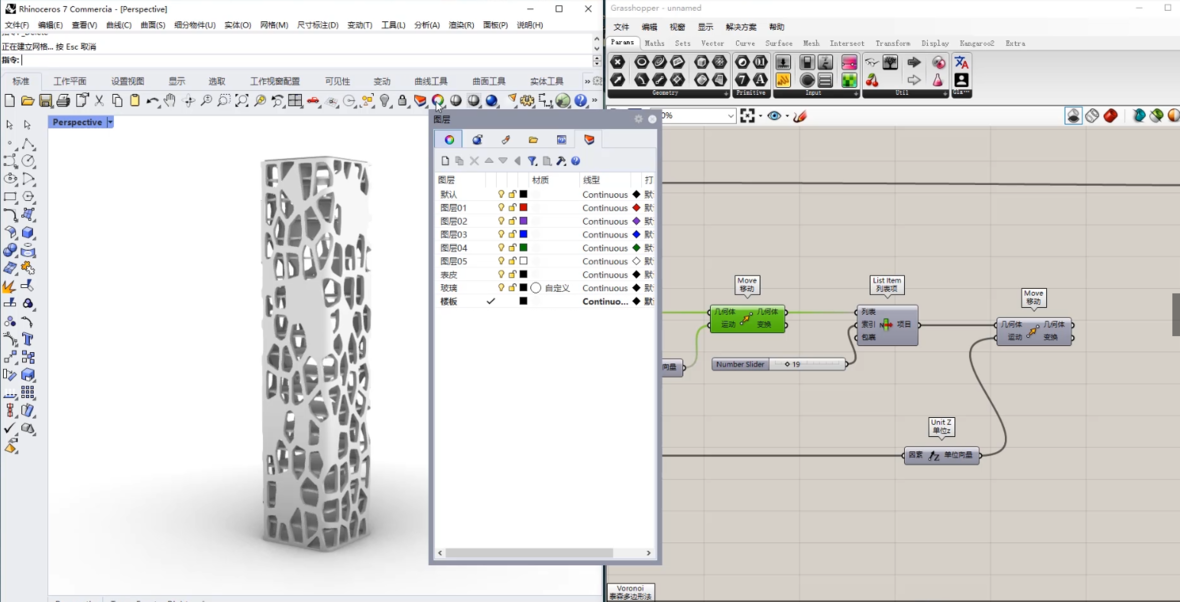The image size is (1180, 602).
Task: Open a file with the folder icon
Action: coord(27,100)
